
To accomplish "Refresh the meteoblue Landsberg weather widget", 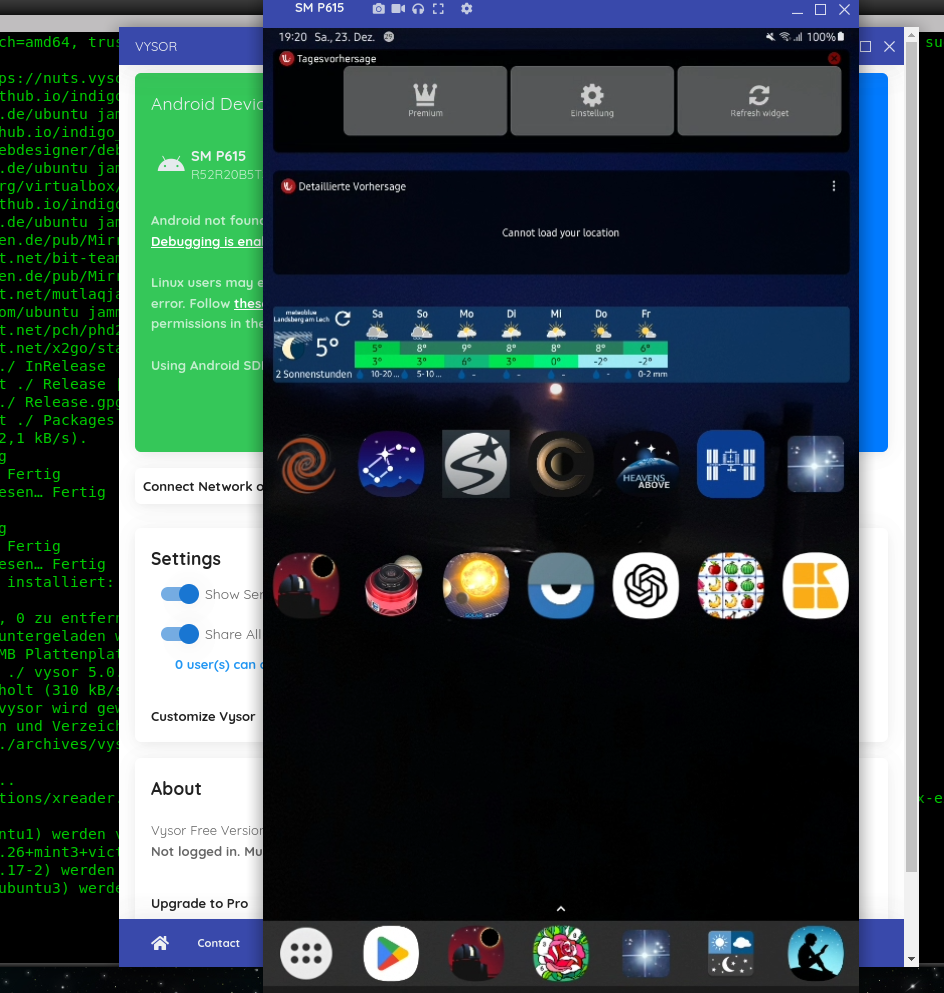I will (343, 319).
